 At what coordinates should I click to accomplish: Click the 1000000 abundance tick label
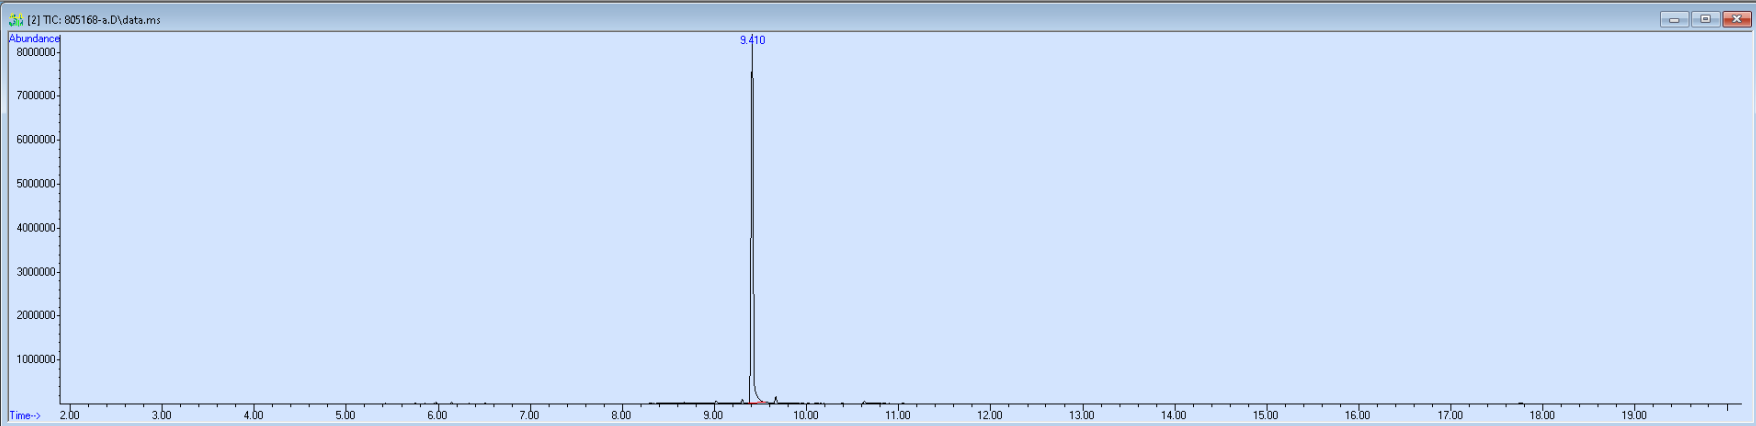point(36,360)
